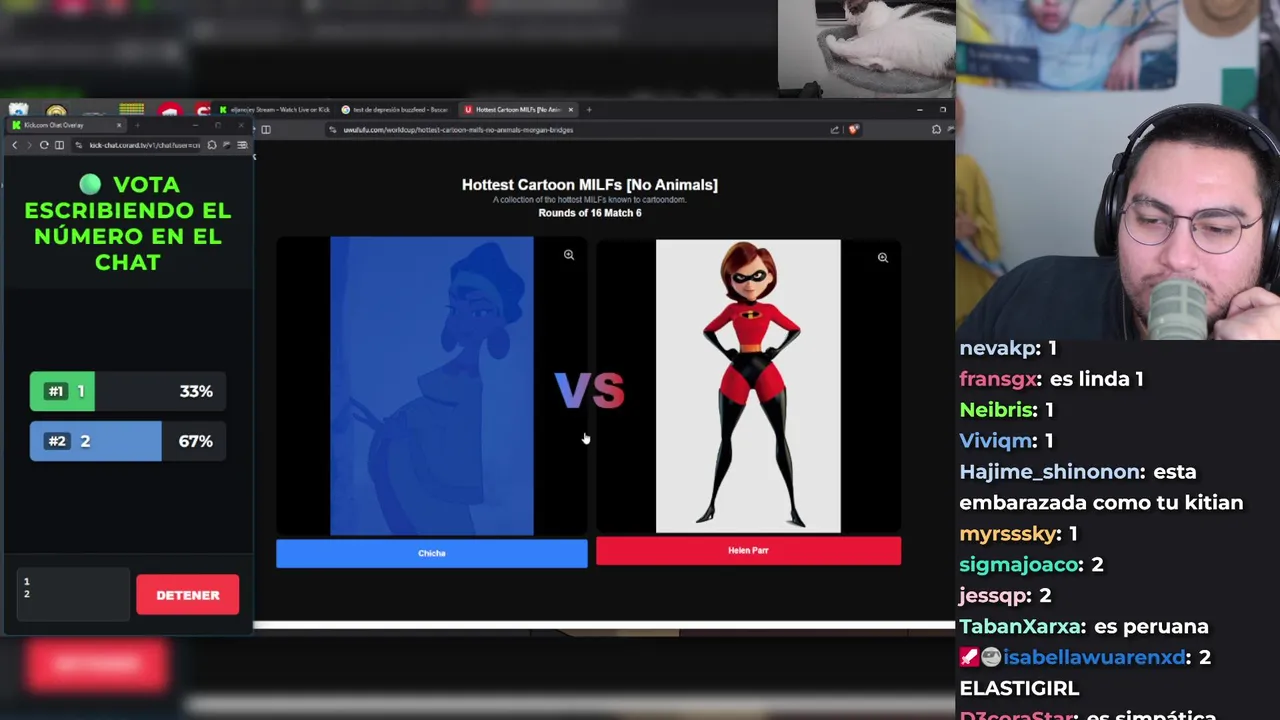Reload the chat overlay window
Image resolution: width=1280 pixels, height=720 pixels.
click(44, 145)
